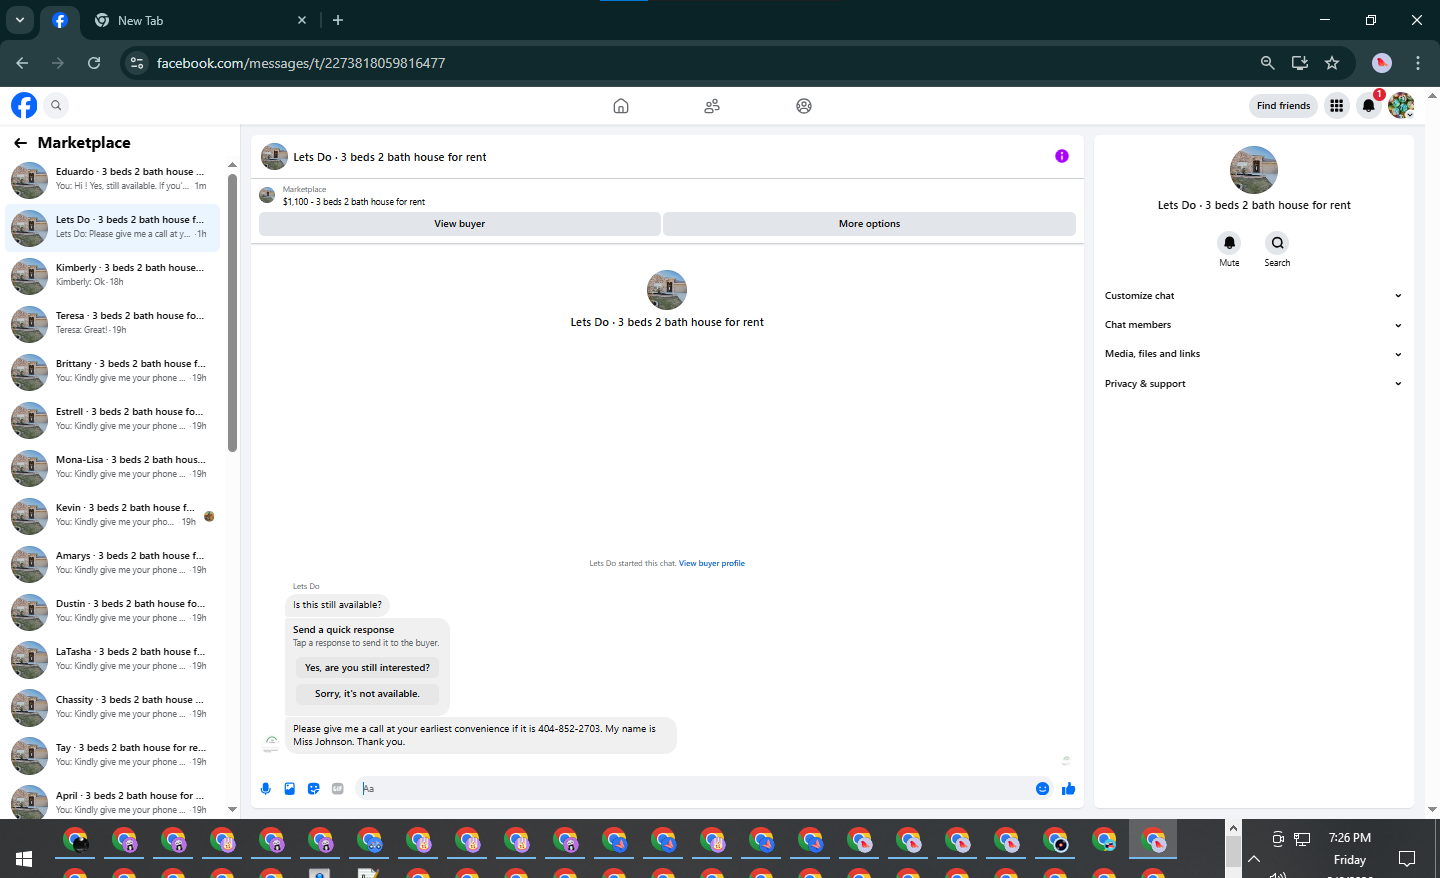Open the Facebook search icon
The image size is (1440, 878).
[x=57, y=105]
